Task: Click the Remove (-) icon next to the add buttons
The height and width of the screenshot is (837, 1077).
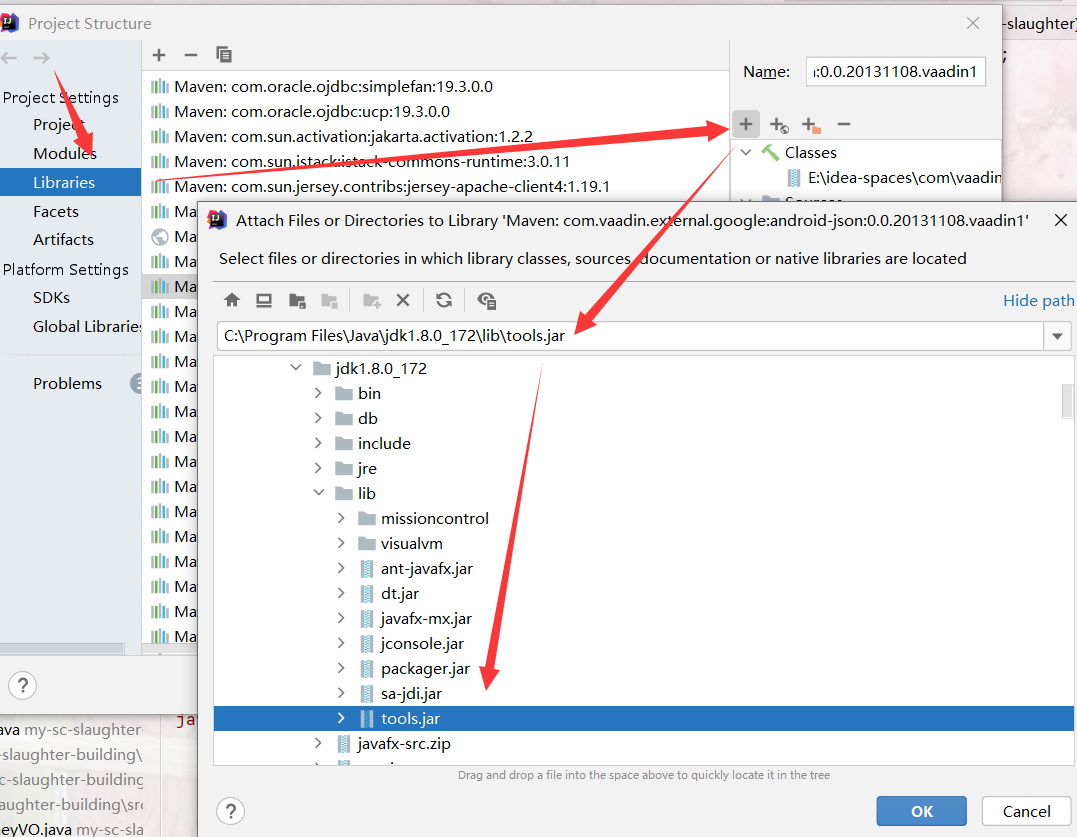Action: click(843, 123)
